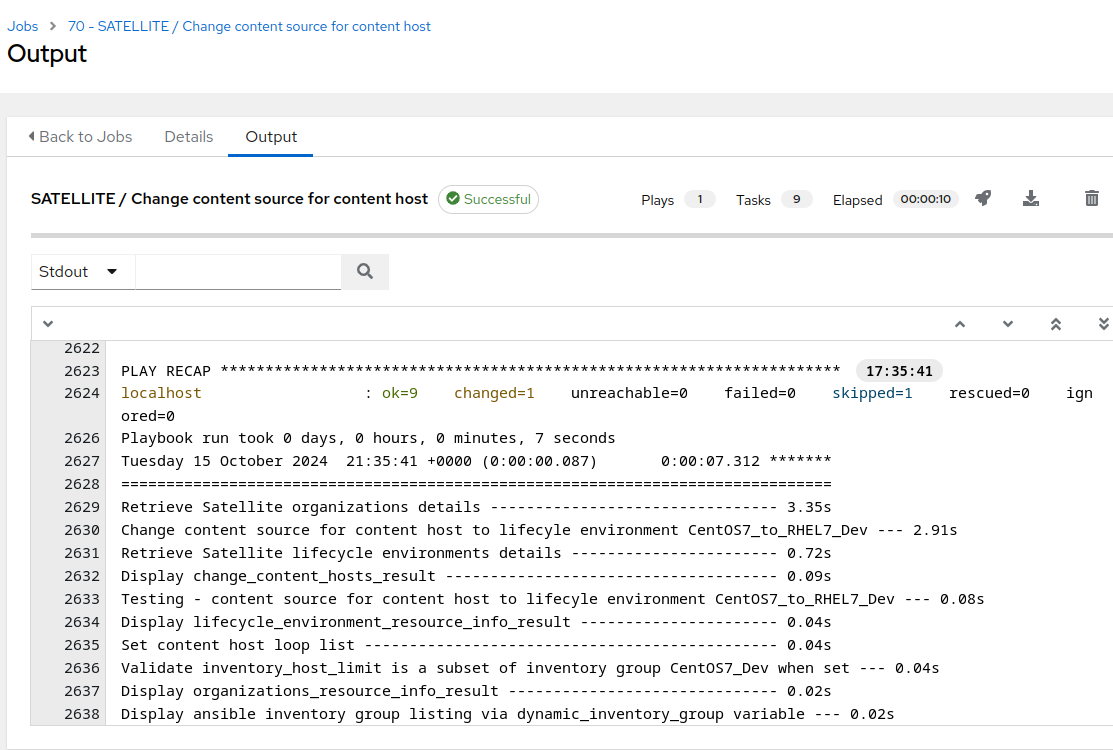Screen dimensions: 1113x750
Task: Jump to previous output section, single up chevron
Action: tap(960, 324)
